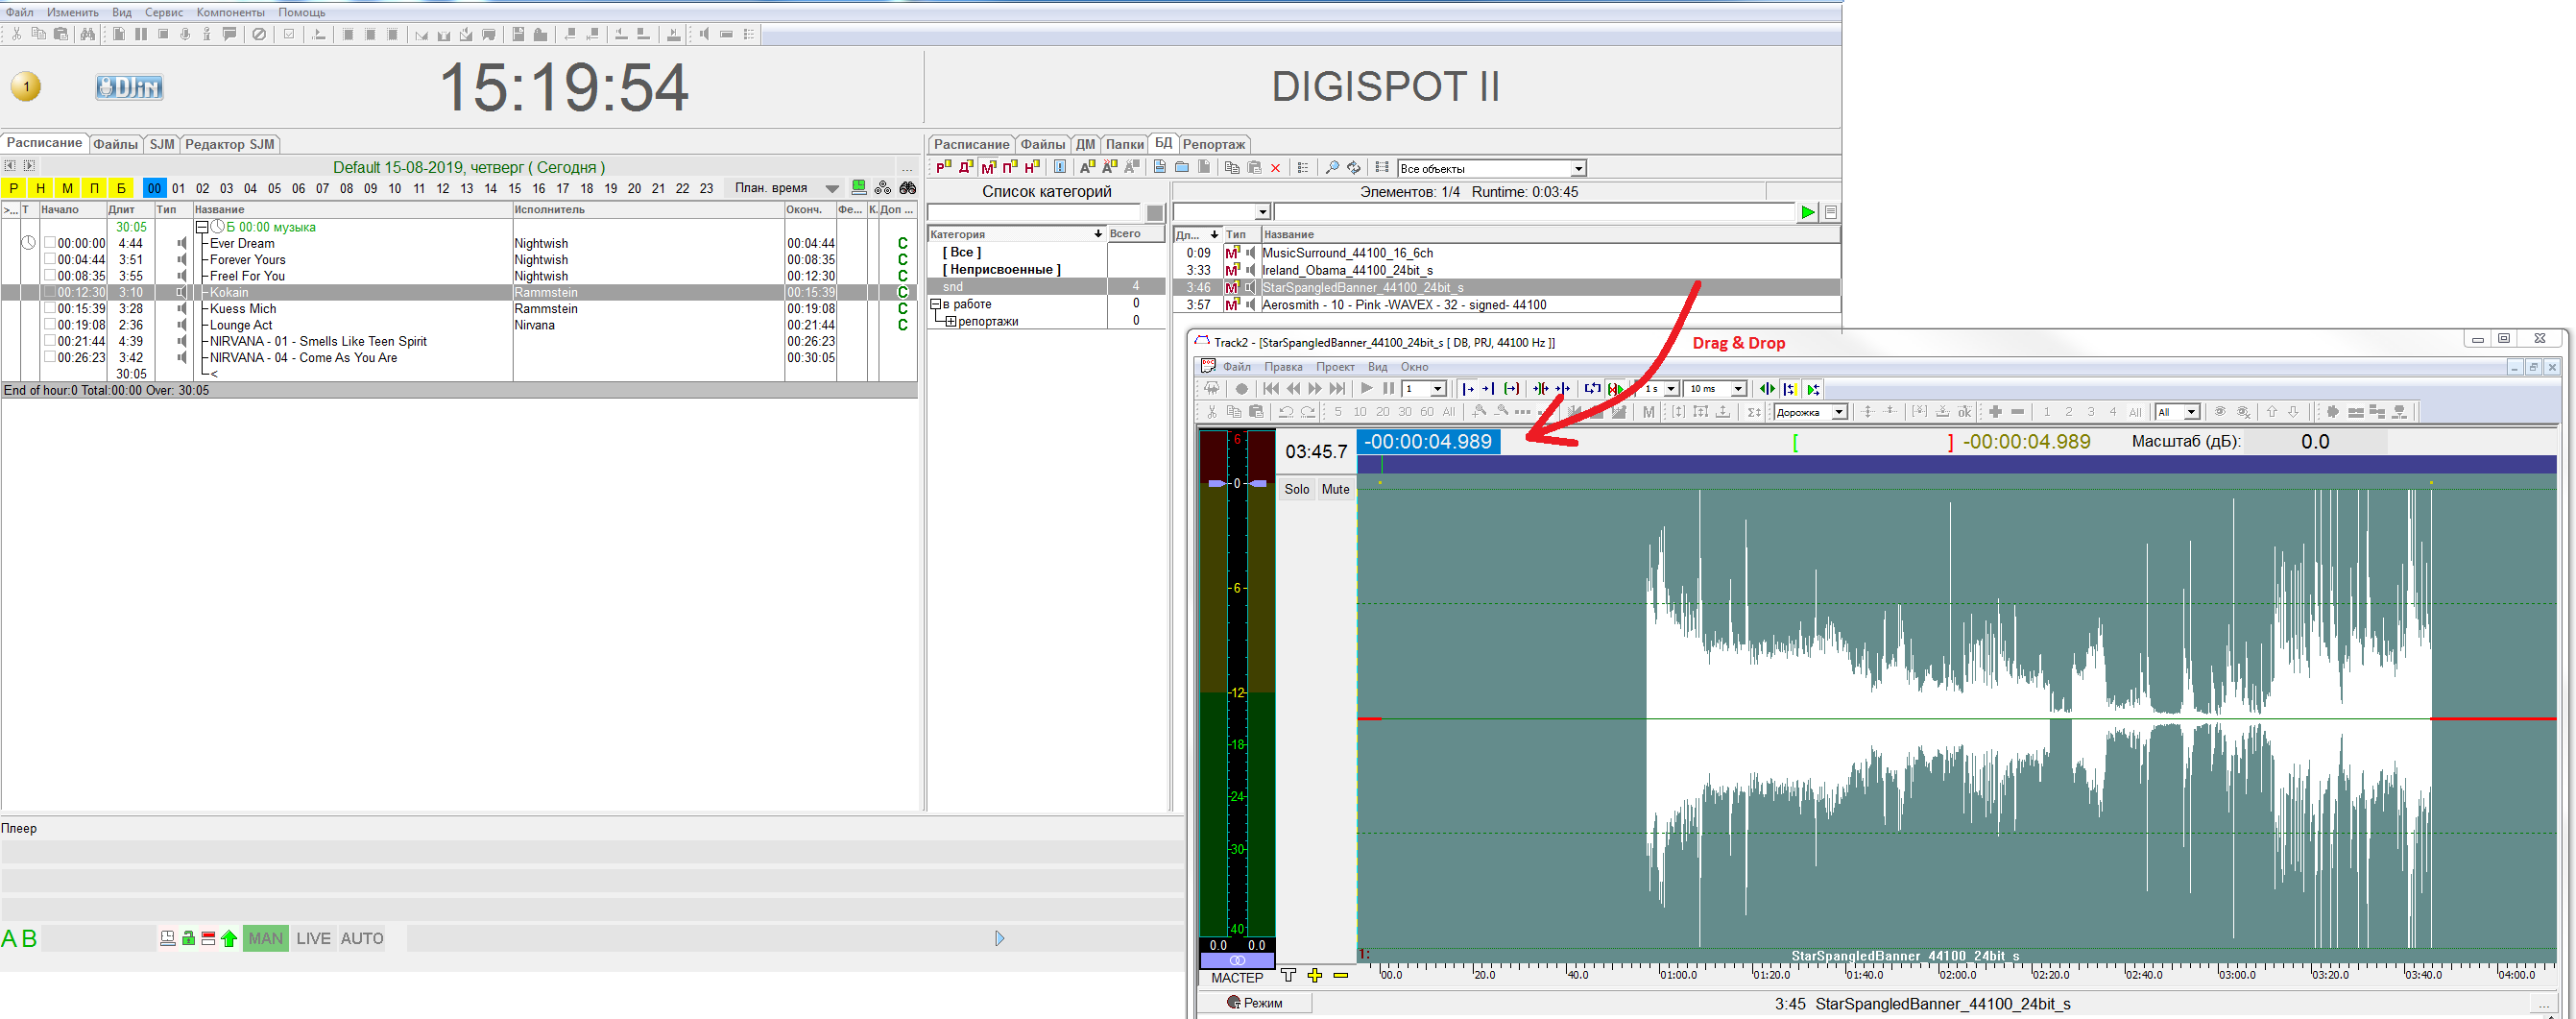Screen dimensions: 2576x1019
Task: Click the green monitor icon beside План. время
Action: click(x=859, y=187)
